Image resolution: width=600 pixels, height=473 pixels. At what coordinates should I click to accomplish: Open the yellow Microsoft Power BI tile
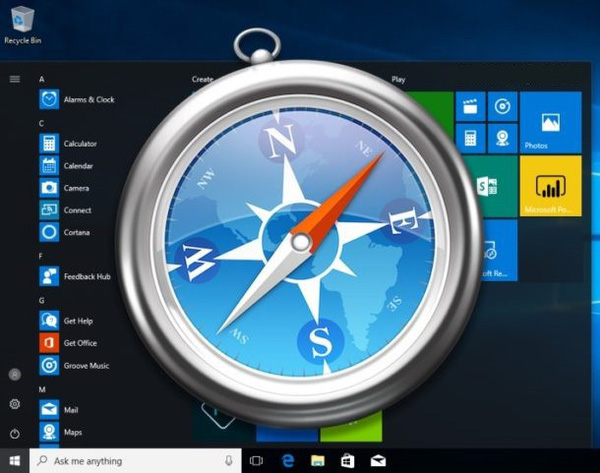551,186
